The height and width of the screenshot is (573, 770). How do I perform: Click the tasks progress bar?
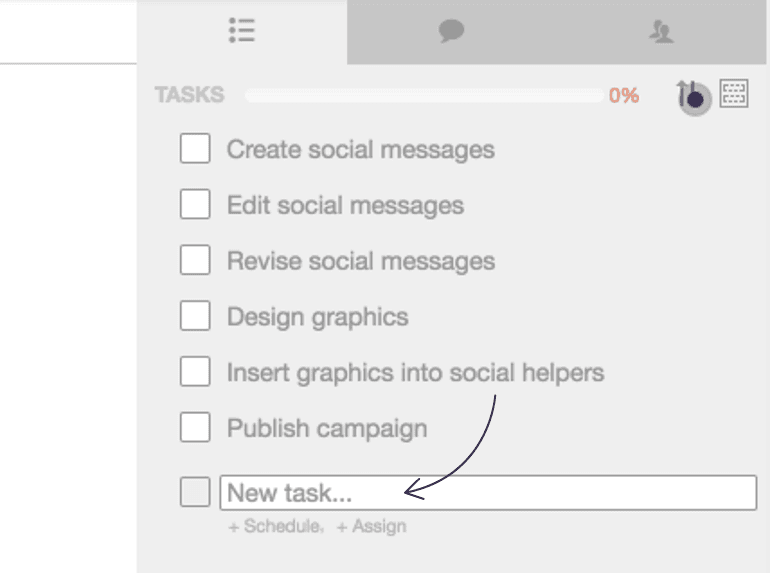[x=425, y=96]
